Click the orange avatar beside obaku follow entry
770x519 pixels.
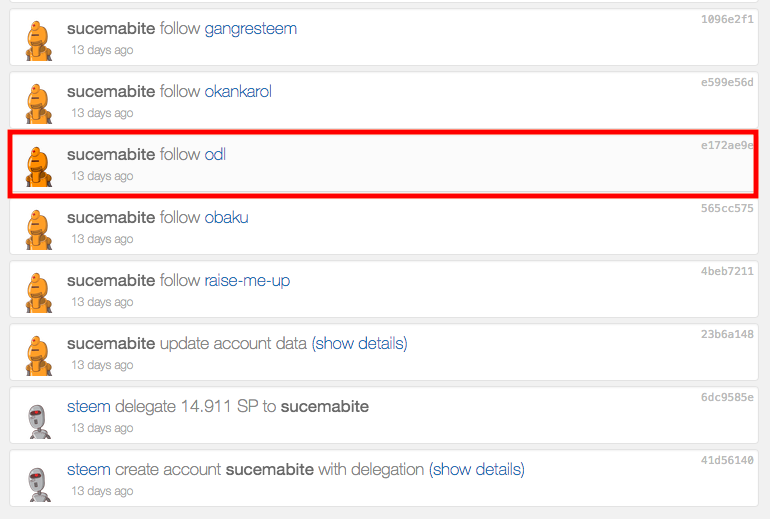(37, 228)
